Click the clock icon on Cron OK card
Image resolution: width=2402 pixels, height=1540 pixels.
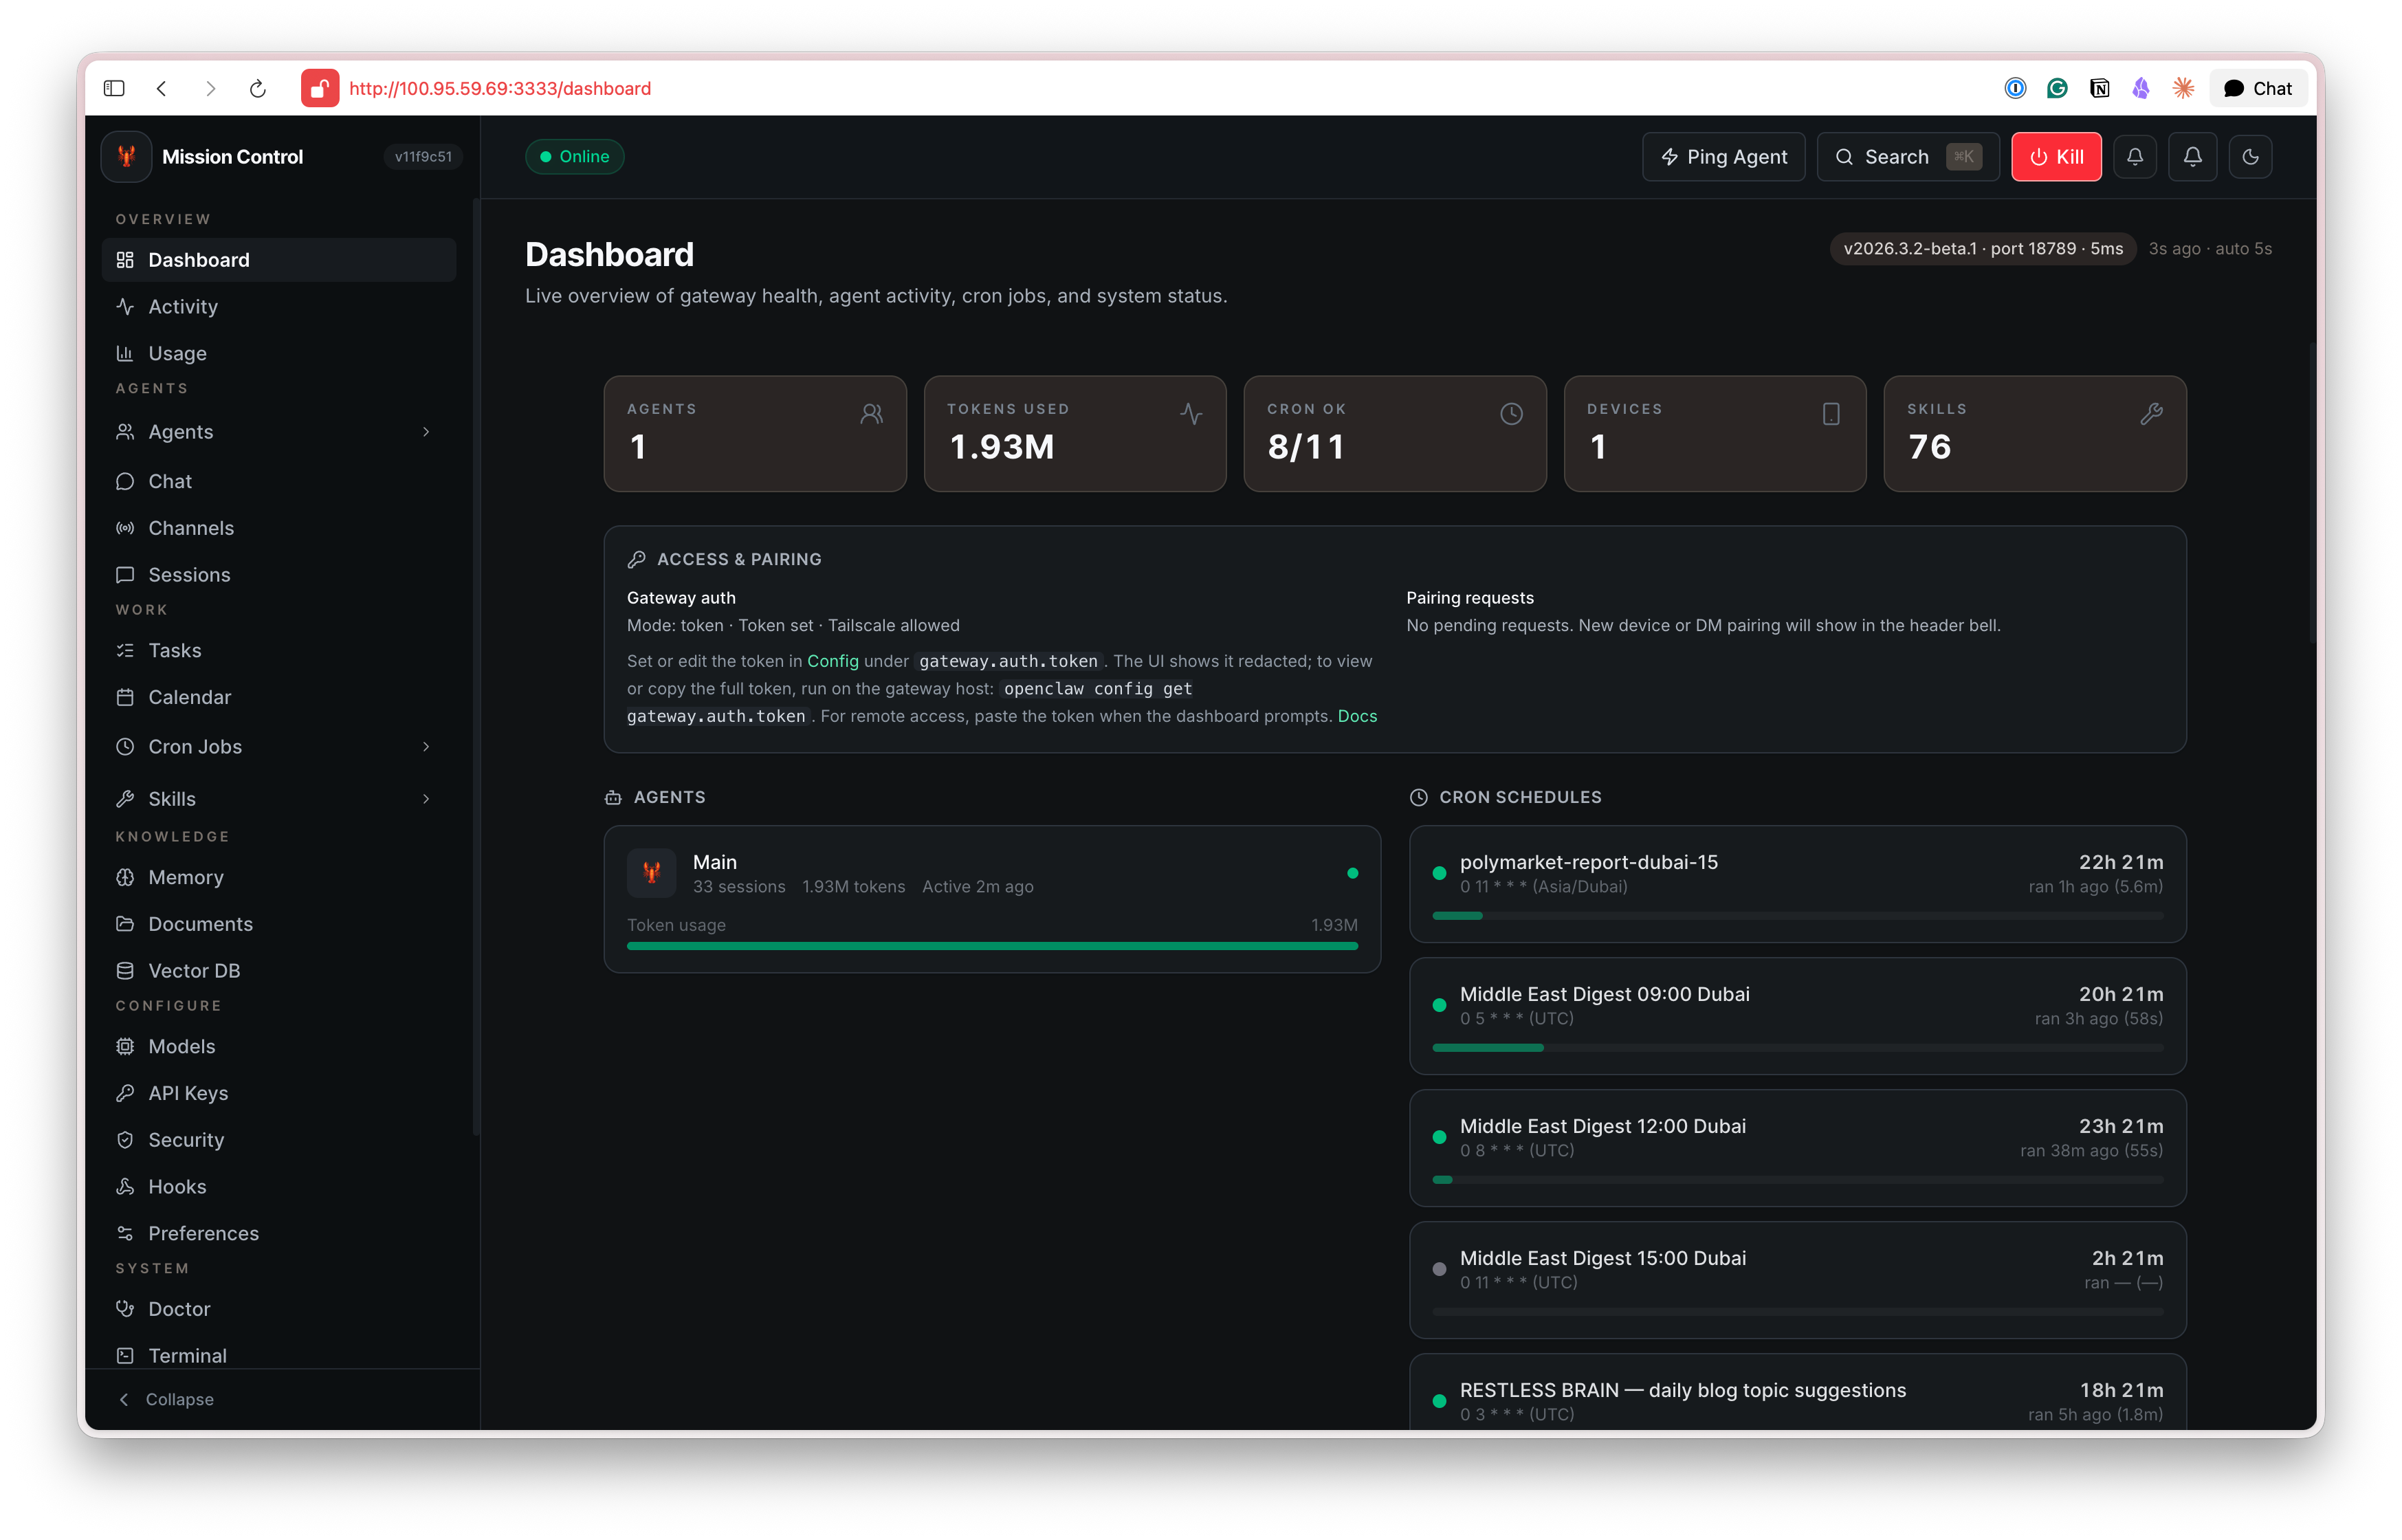tap(1510, 414)
